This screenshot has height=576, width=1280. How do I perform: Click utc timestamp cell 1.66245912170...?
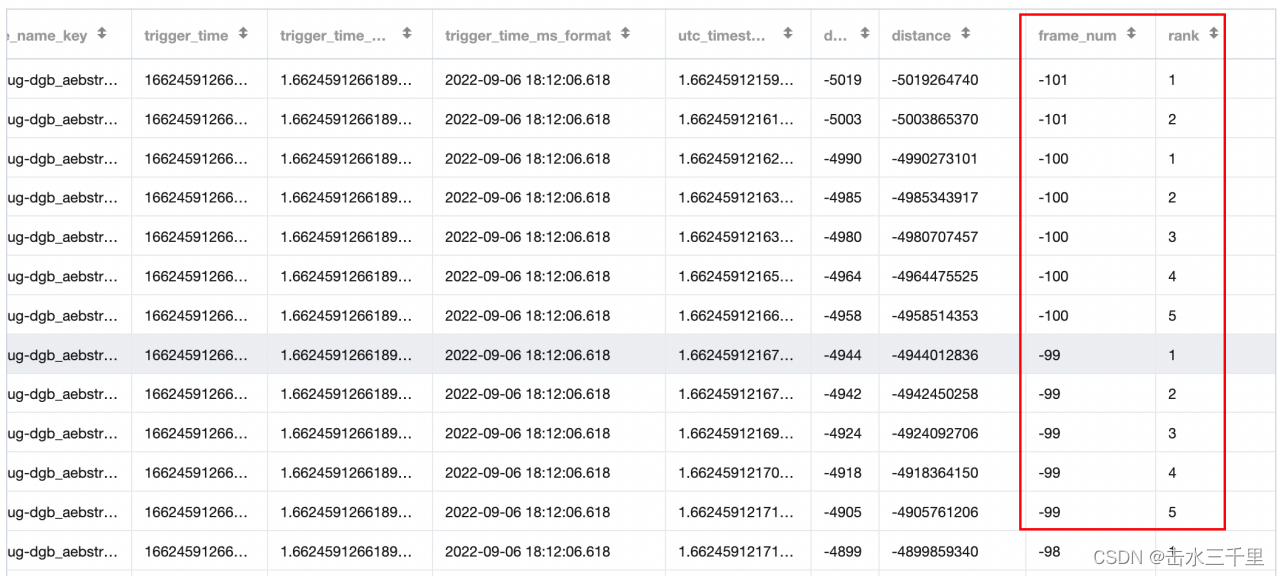[x=737, y=473]
